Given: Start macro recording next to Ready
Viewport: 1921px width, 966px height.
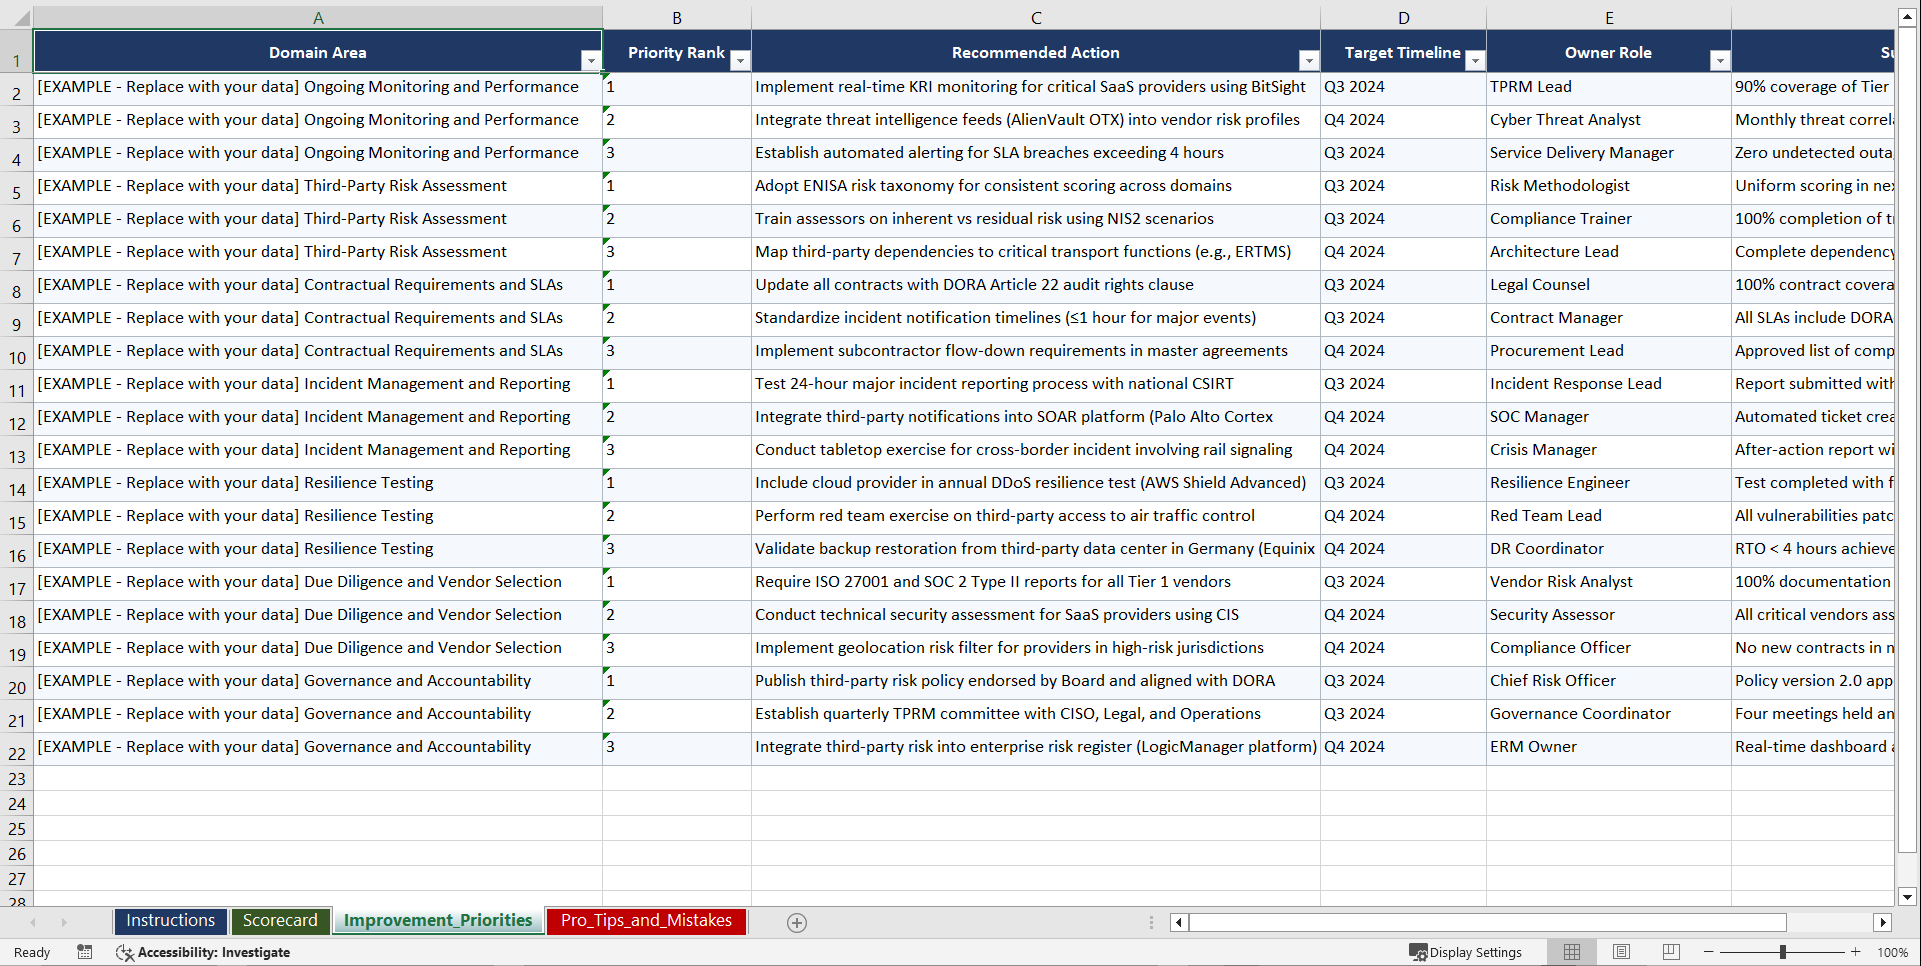Looking at the screenshot, I should 85,952.
